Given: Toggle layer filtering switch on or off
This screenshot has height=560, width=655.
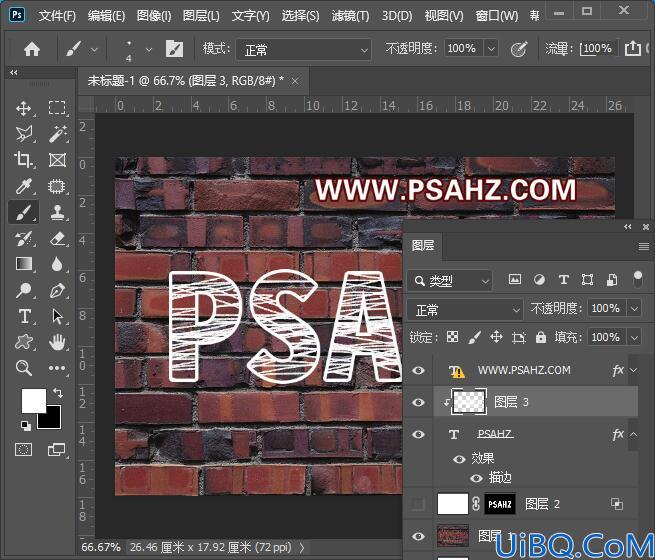Looking at the screenshot, I should click(637, 279).
